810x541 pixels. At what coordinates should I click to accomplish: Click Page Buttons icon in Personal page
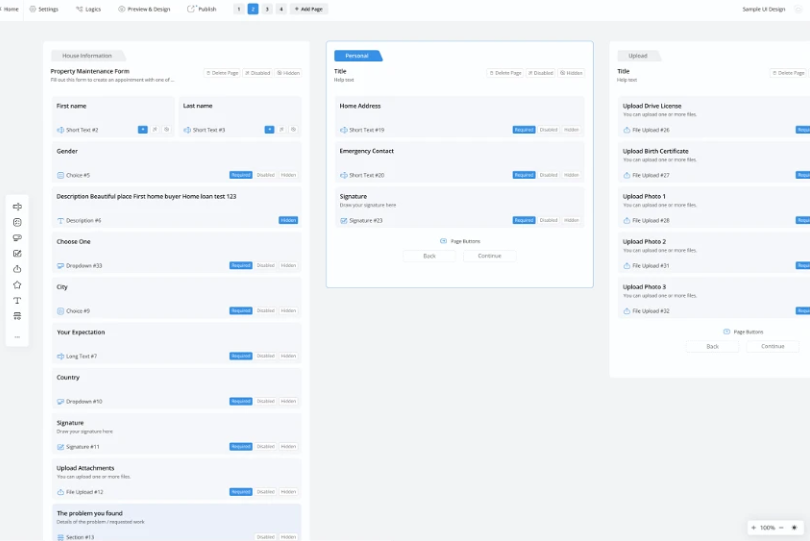443,241
